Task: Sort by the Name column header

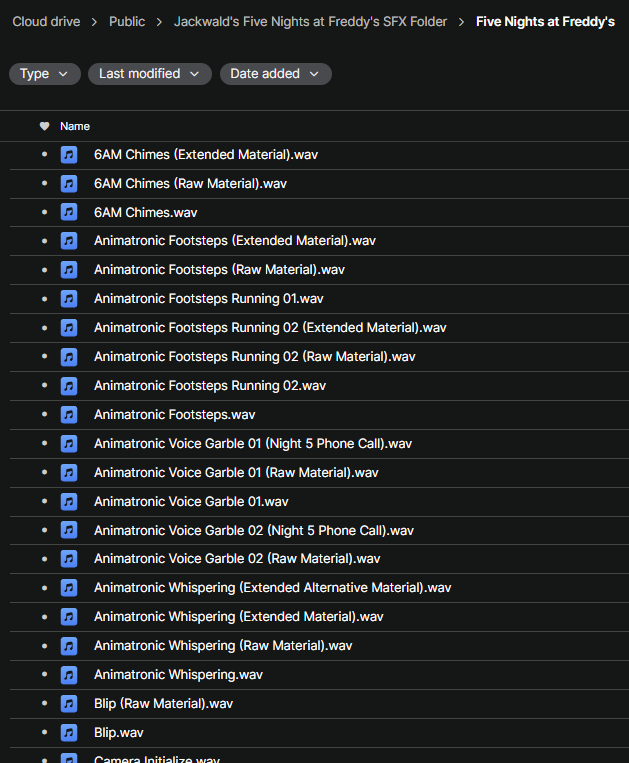Action: [x=75, y=127]
